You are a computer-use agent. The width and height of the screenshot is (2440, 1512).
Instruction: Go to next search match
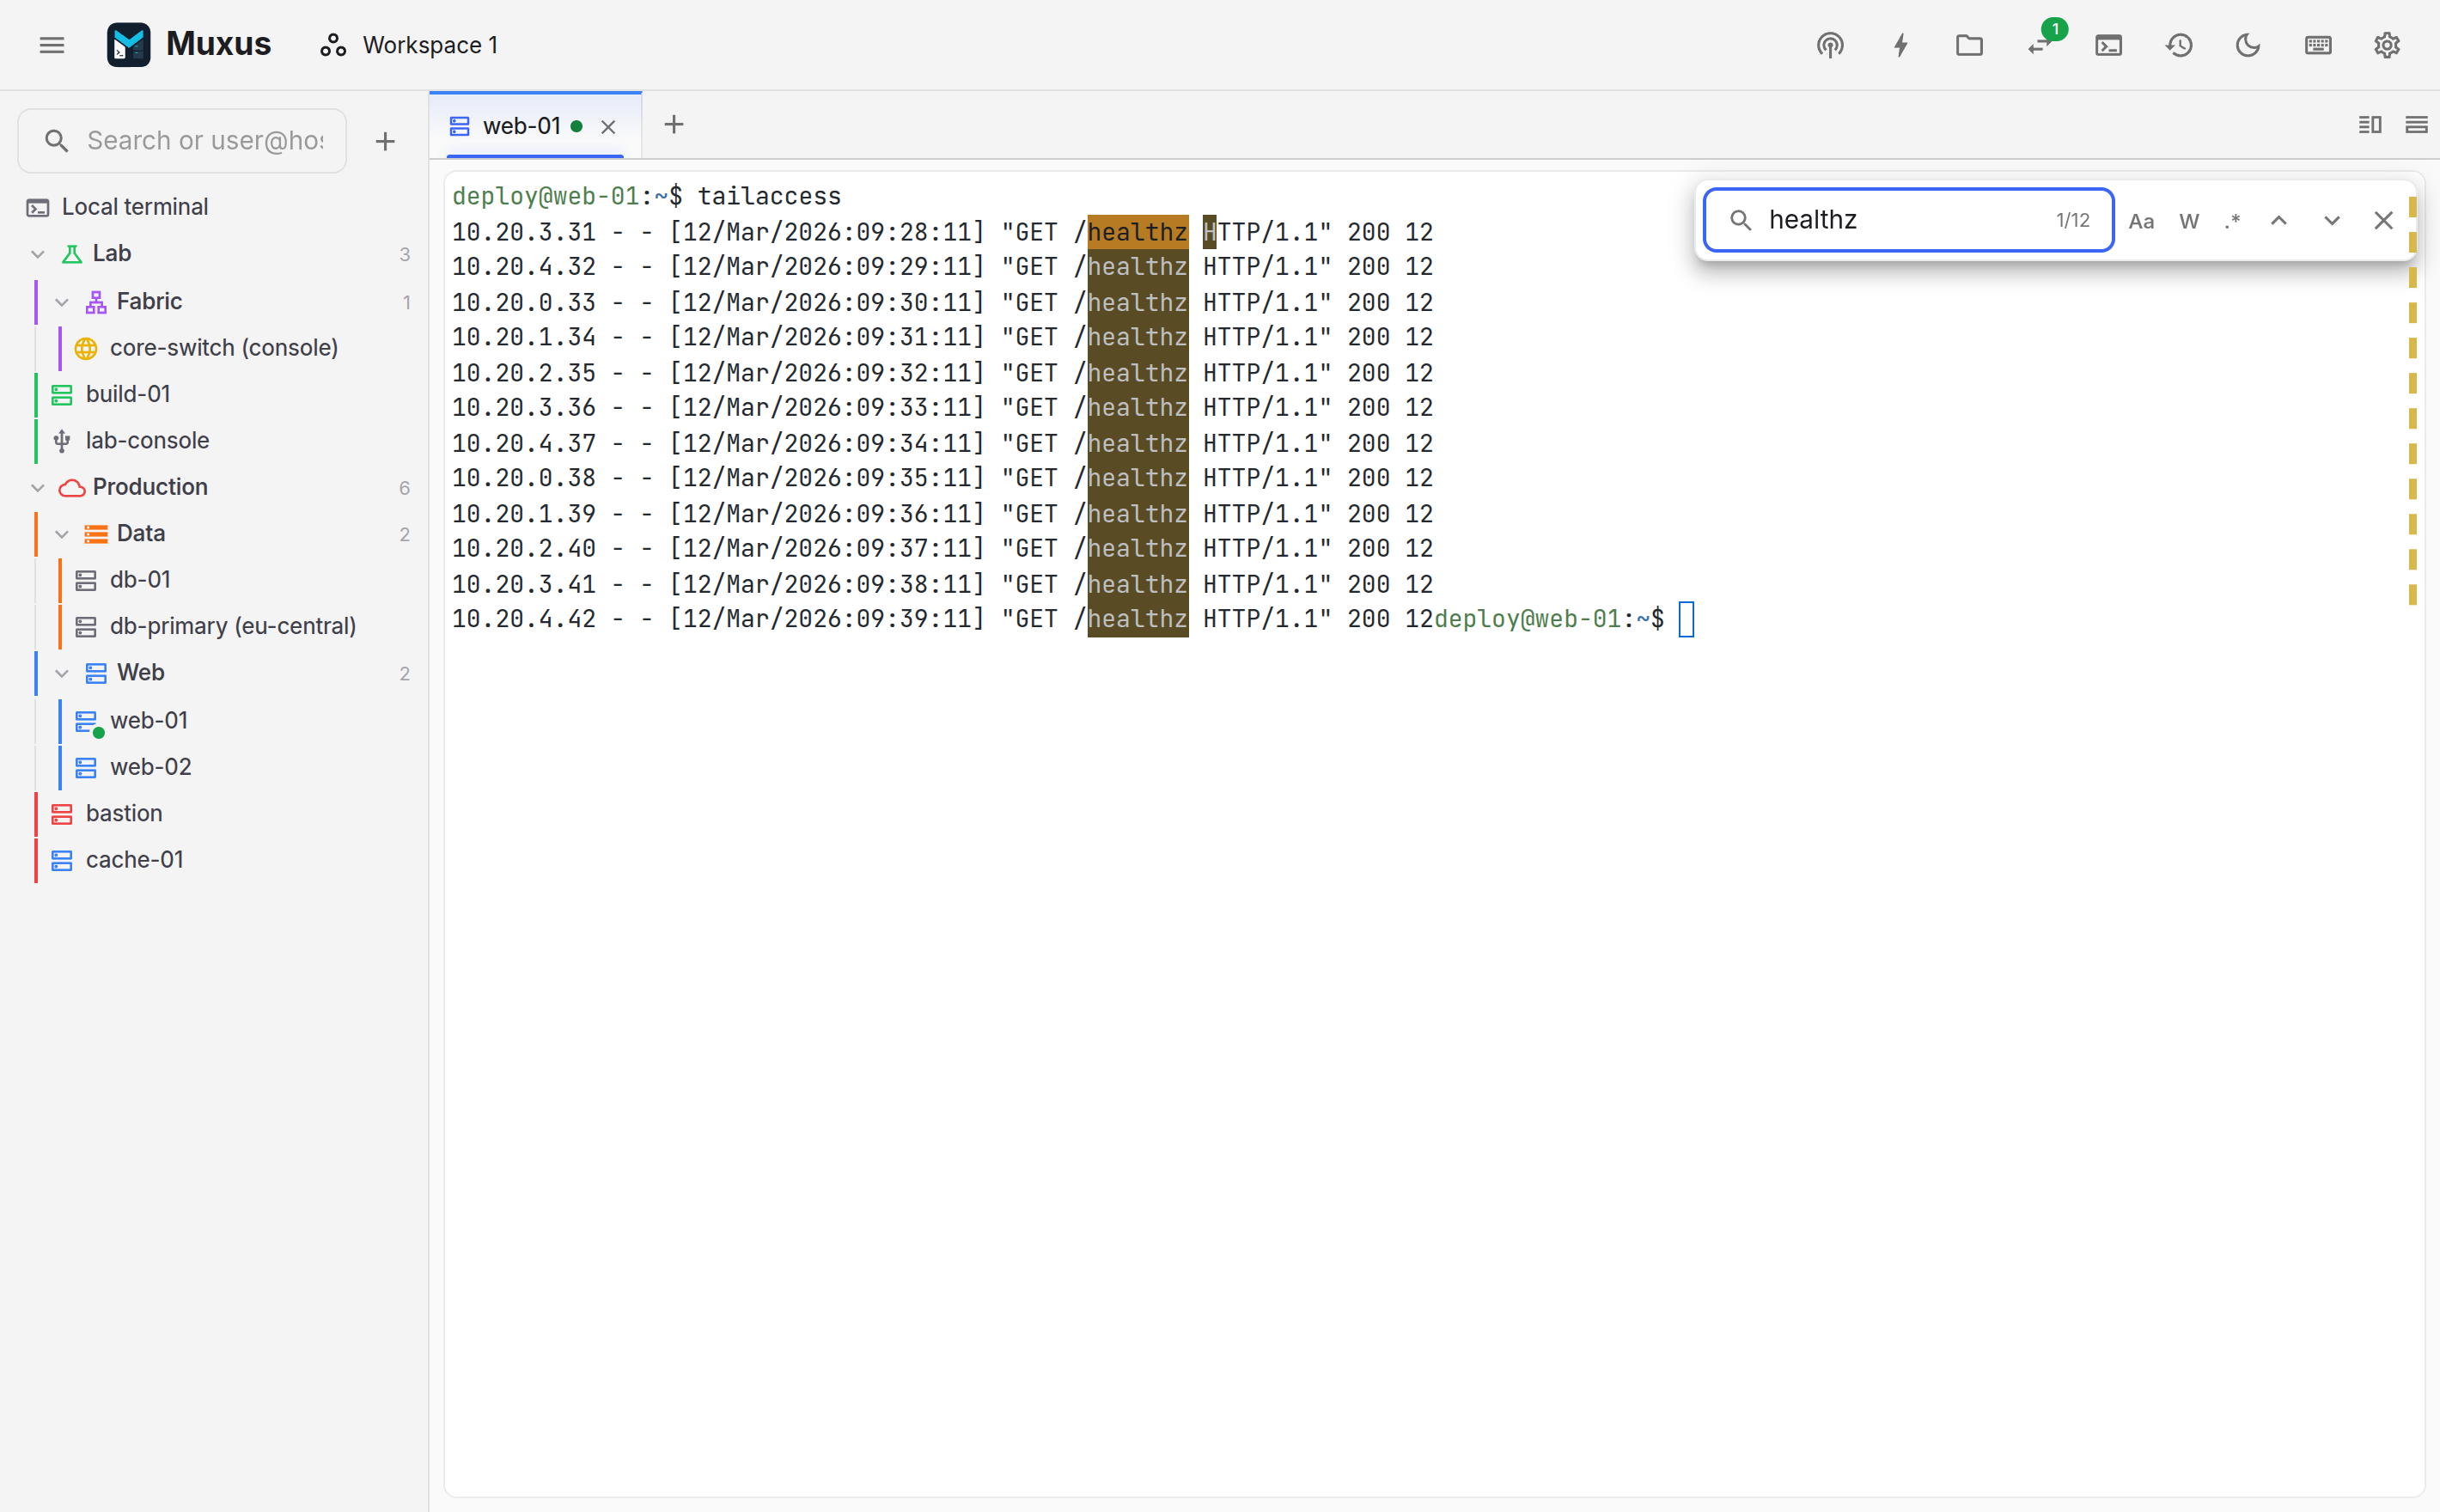click(2332, 221)
